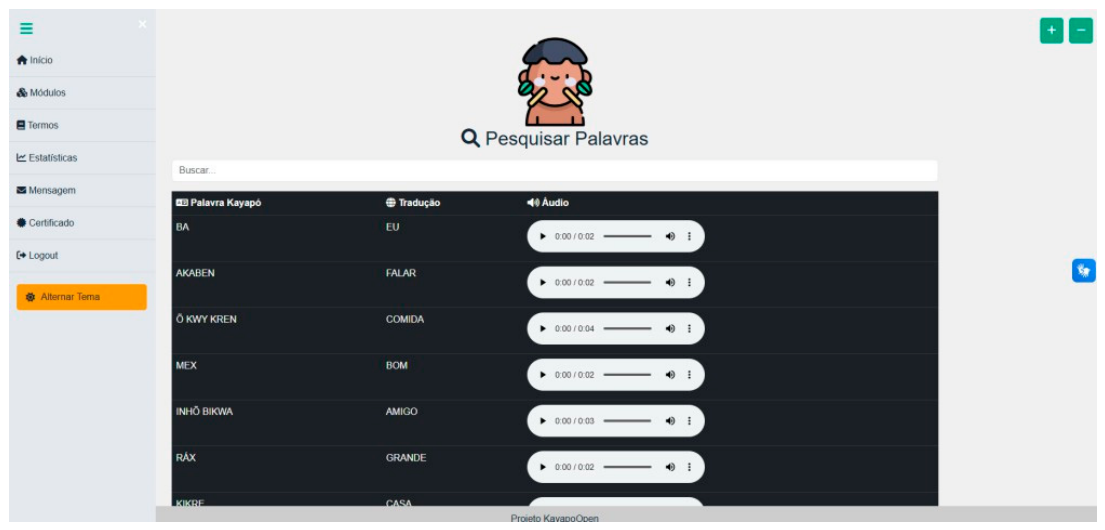Viewport: 1105px width, 530px height.
Task: Open the Início menu item
Action: coord(35,61)
